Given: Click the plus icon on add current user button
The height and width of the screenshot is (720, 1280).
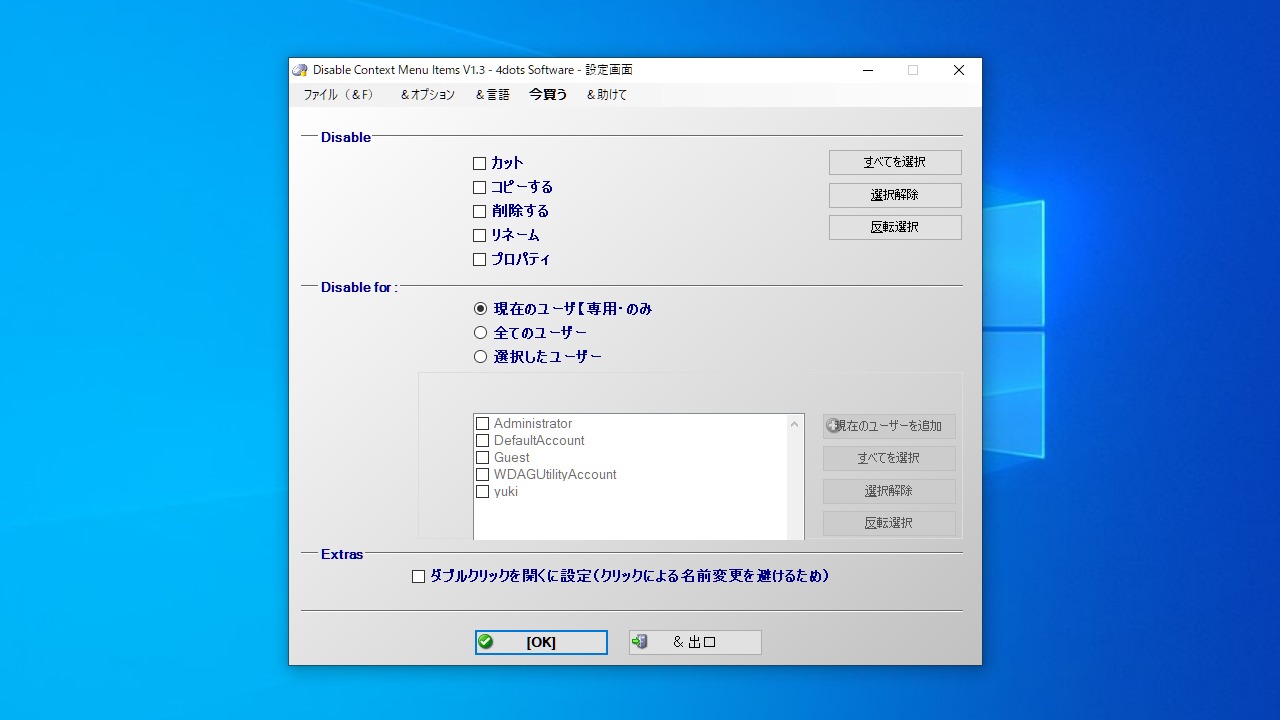Looking at the screenshot, I should [832, 426].
